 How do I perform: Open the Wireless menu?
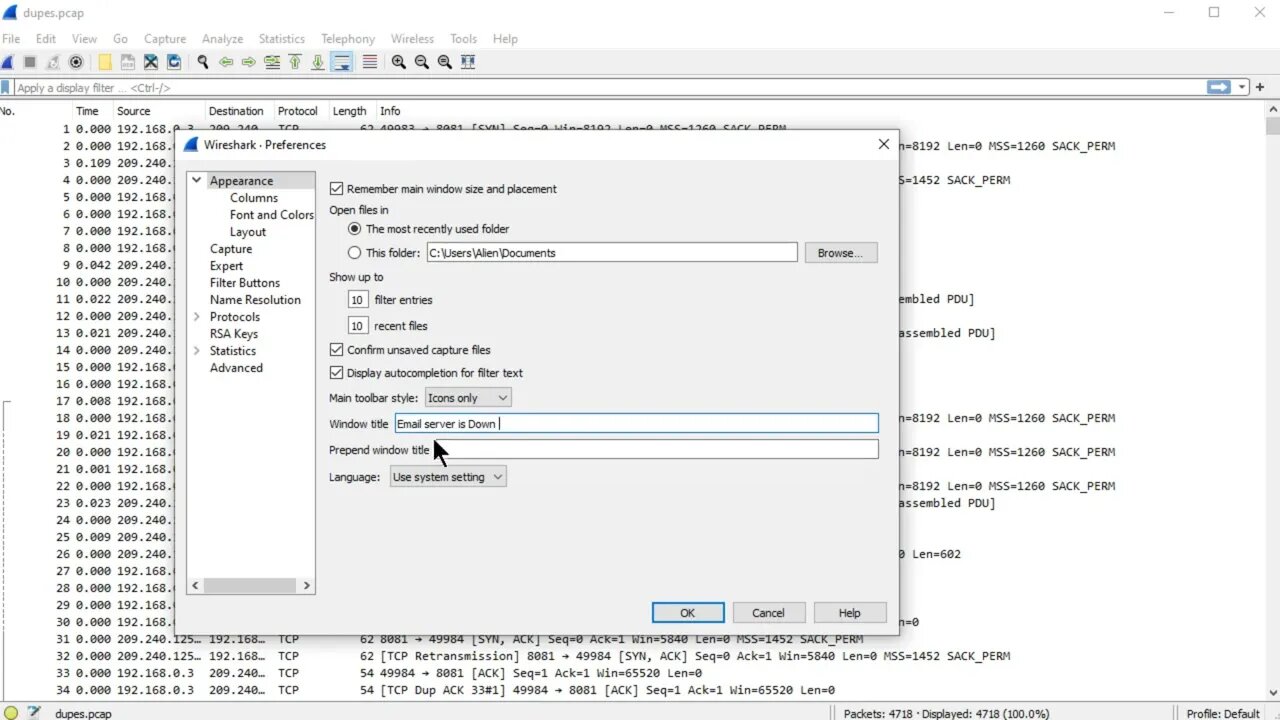coord(412,39)
